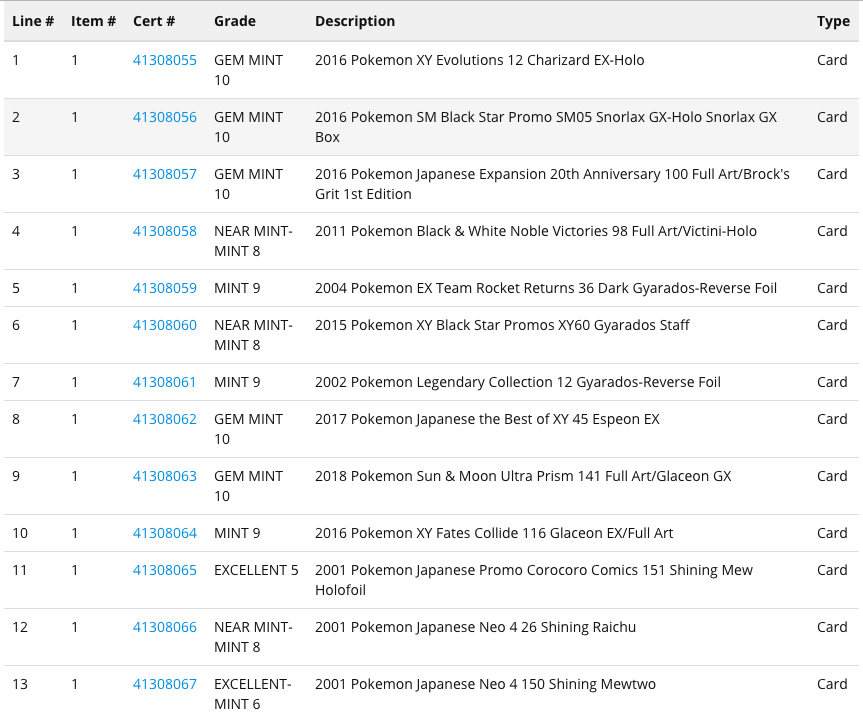Select the XY60 Gyarados Staff description
This screenshot has height=713, width=863.
[502, 325]
